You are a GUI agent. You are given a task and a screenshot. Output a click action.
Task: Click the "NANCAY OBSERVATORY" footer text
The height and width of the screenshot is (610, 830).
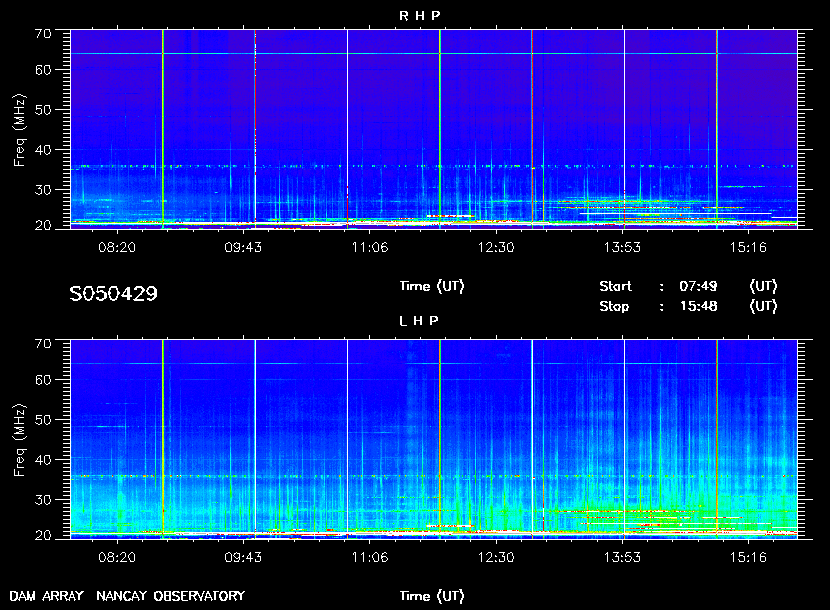click(170, 596)
